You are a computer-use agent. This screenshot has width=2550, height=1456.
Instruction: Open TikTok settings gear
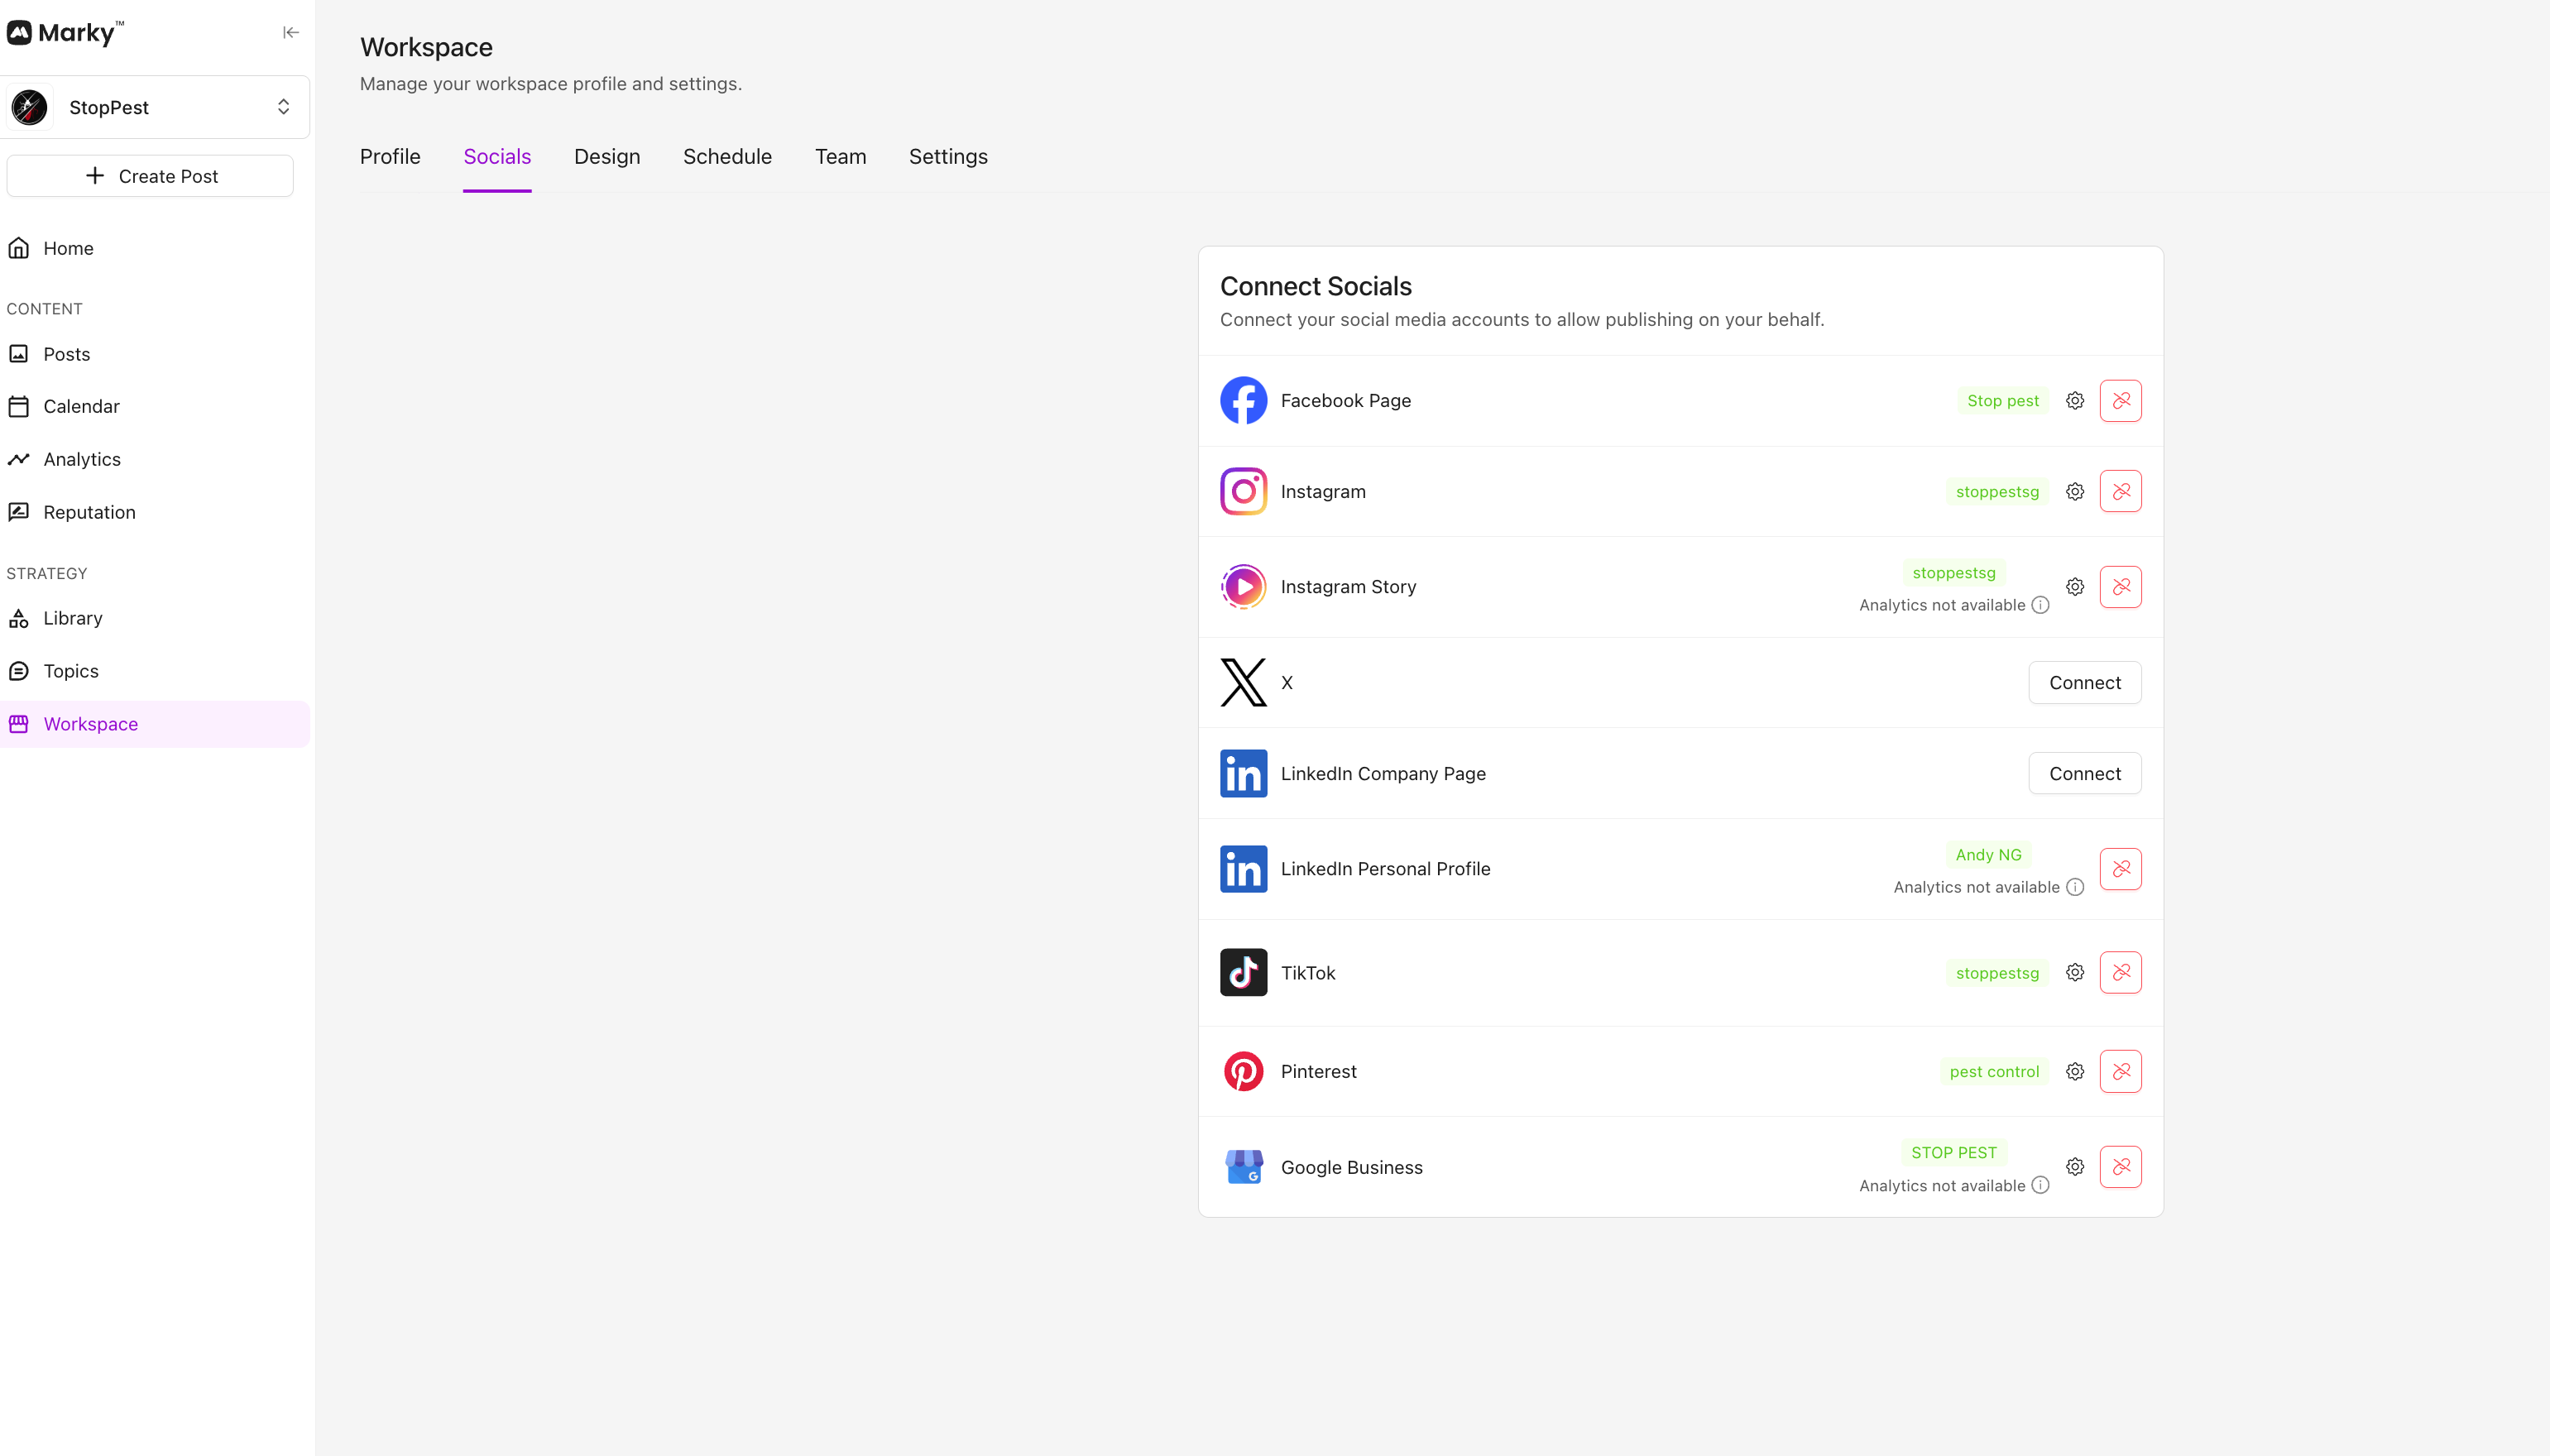[x=2075, y=973]
